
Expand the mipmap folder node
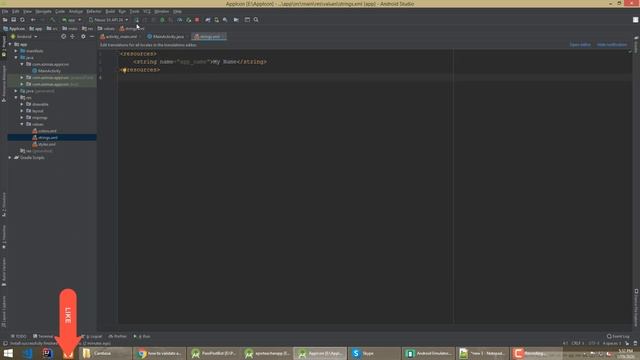(22, 118)
